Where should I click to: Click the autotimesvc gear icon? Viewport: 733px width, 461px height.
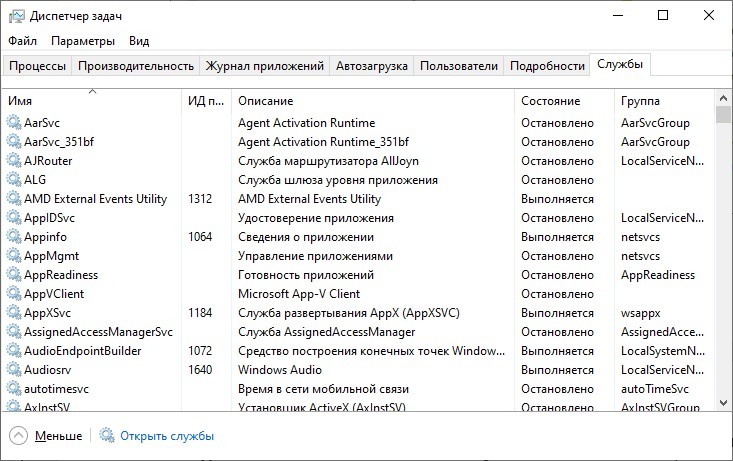(14, 389)
